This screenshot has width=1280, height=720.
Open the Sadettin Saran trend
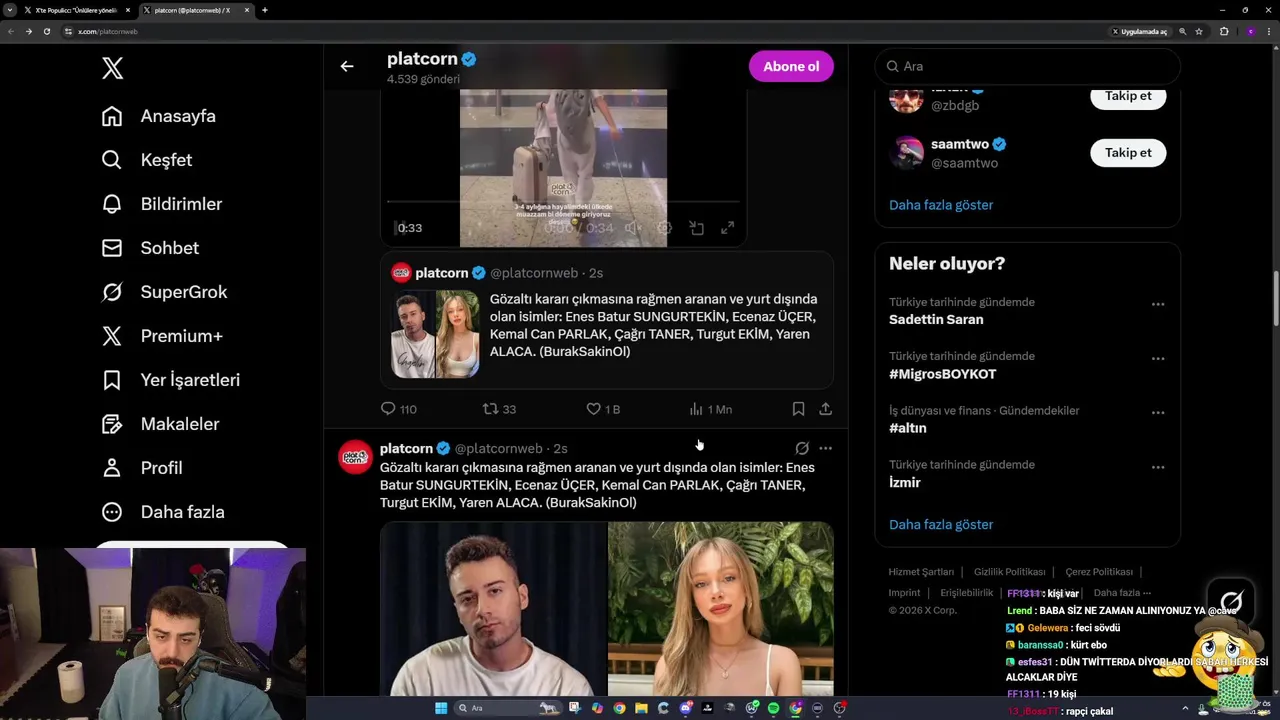936,320
